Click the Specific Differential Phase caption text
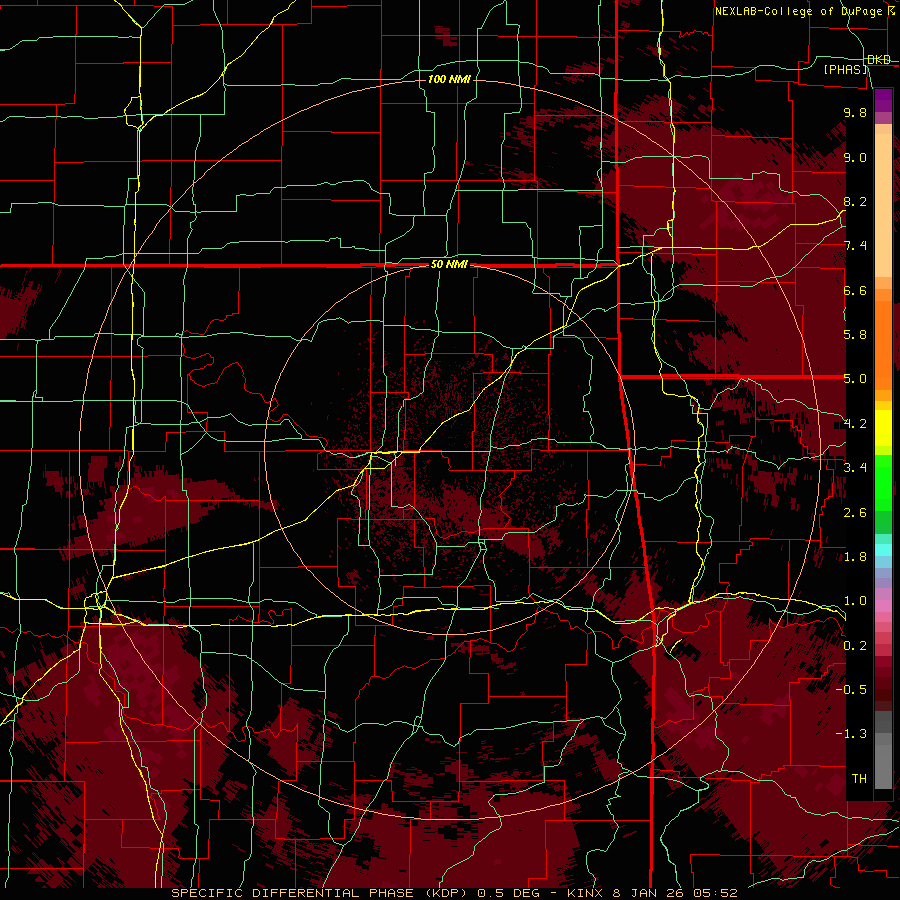 click(454, 893)
